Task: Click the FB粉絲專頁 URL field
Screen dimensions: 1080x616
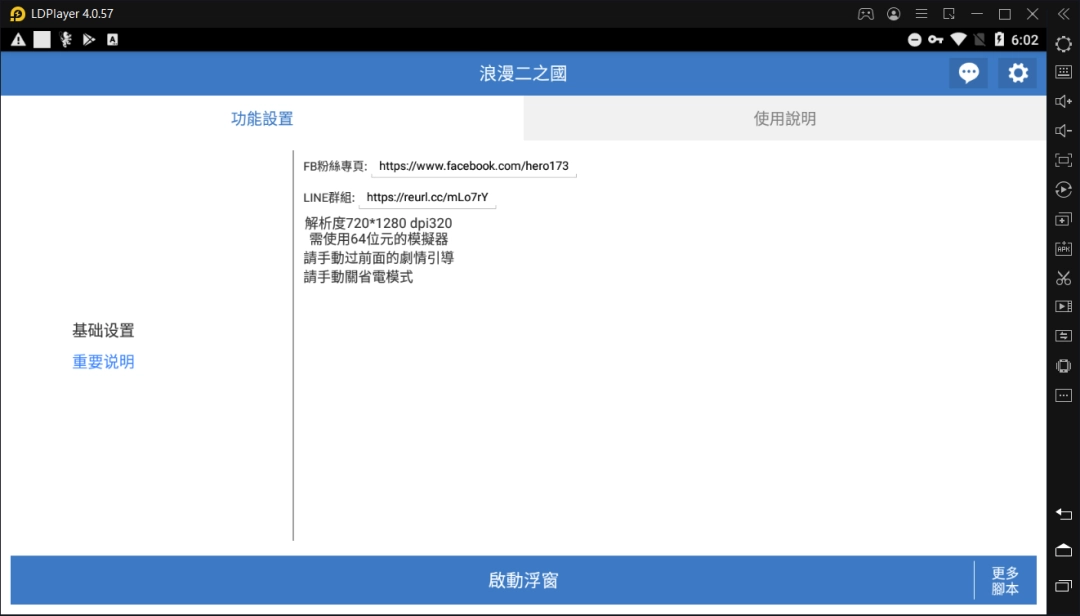Action: click(x=474, y=166)
